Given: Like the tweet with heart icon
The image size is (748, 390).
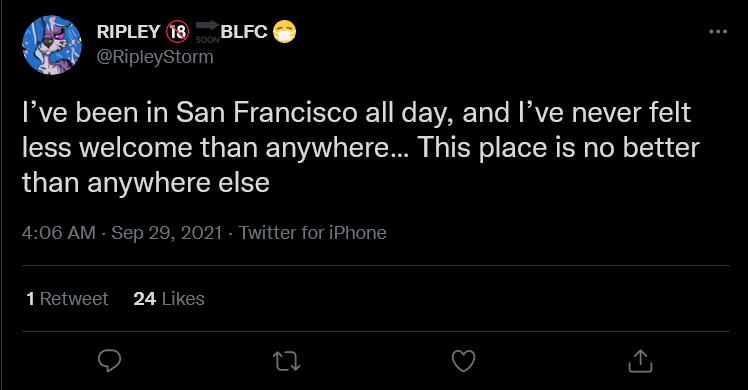Looking at the screenshot, I should (x=463, y=361).
